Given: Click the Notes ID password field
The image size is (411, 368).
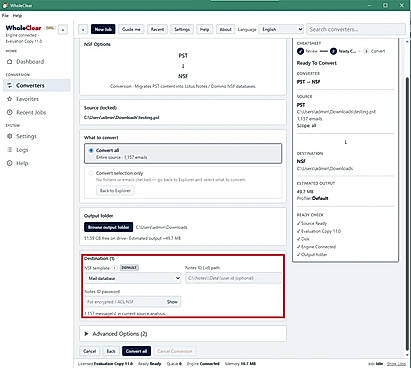Looking at the screenshot, I should [124, 302].
